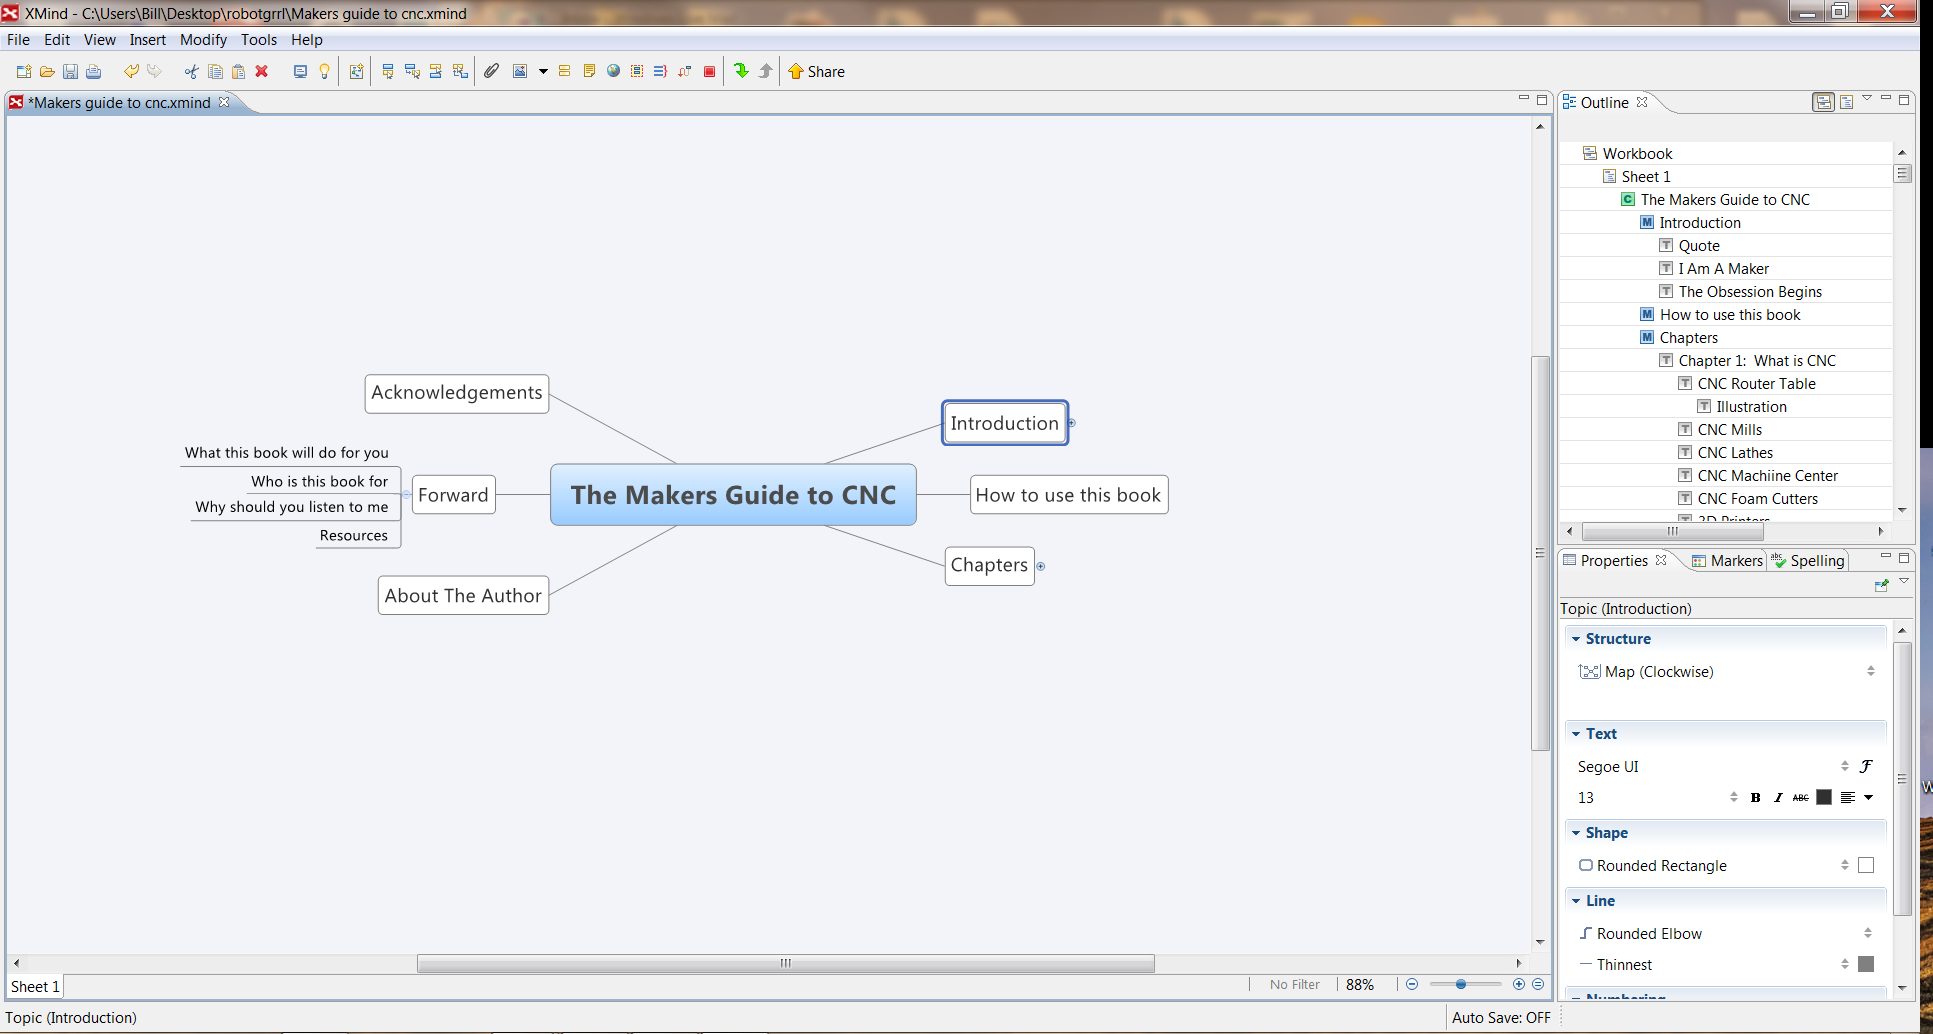Image resolution: width=1933 pixels, height=1034 pixels.
Task: Open the Modify menu
Action: coord(203,40)
